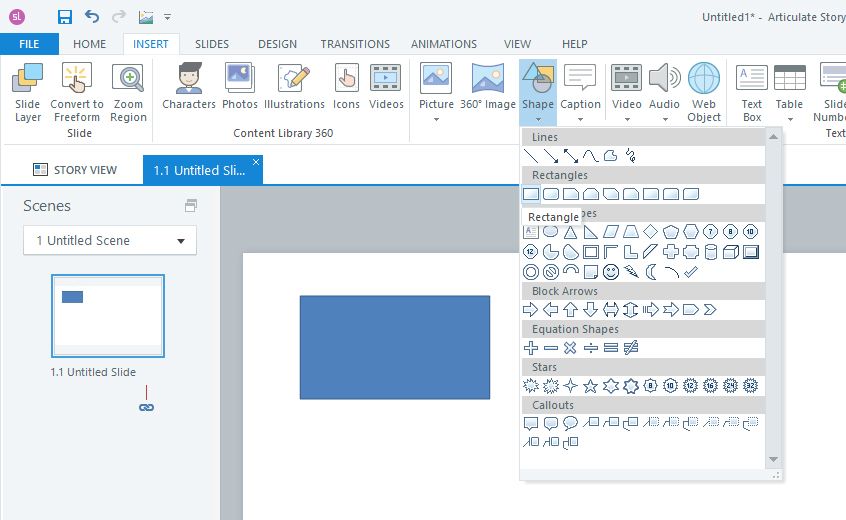846x520 pixels.
Task: Pick the Diamond basic shape
Action: [651, 232]
